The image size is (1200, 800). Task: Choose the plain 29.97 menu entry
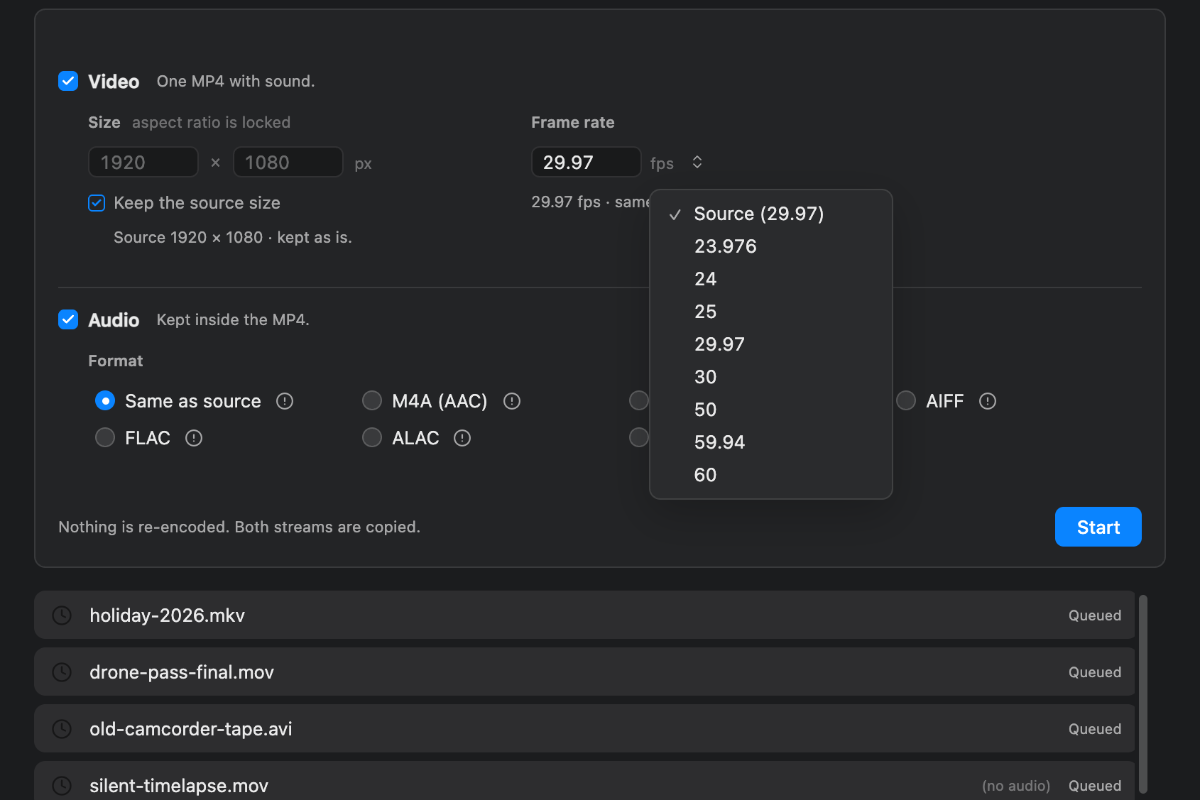coord(771,344)
